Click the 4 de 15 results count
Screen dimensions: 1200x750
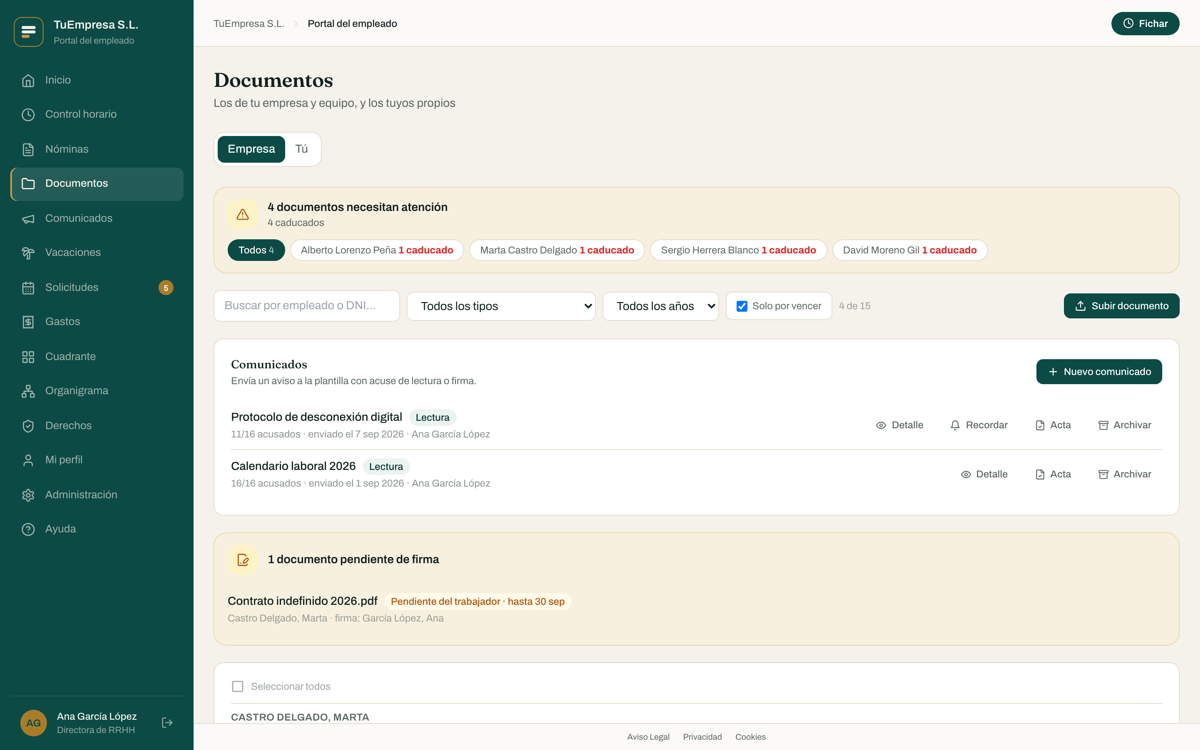pos(855,306)
